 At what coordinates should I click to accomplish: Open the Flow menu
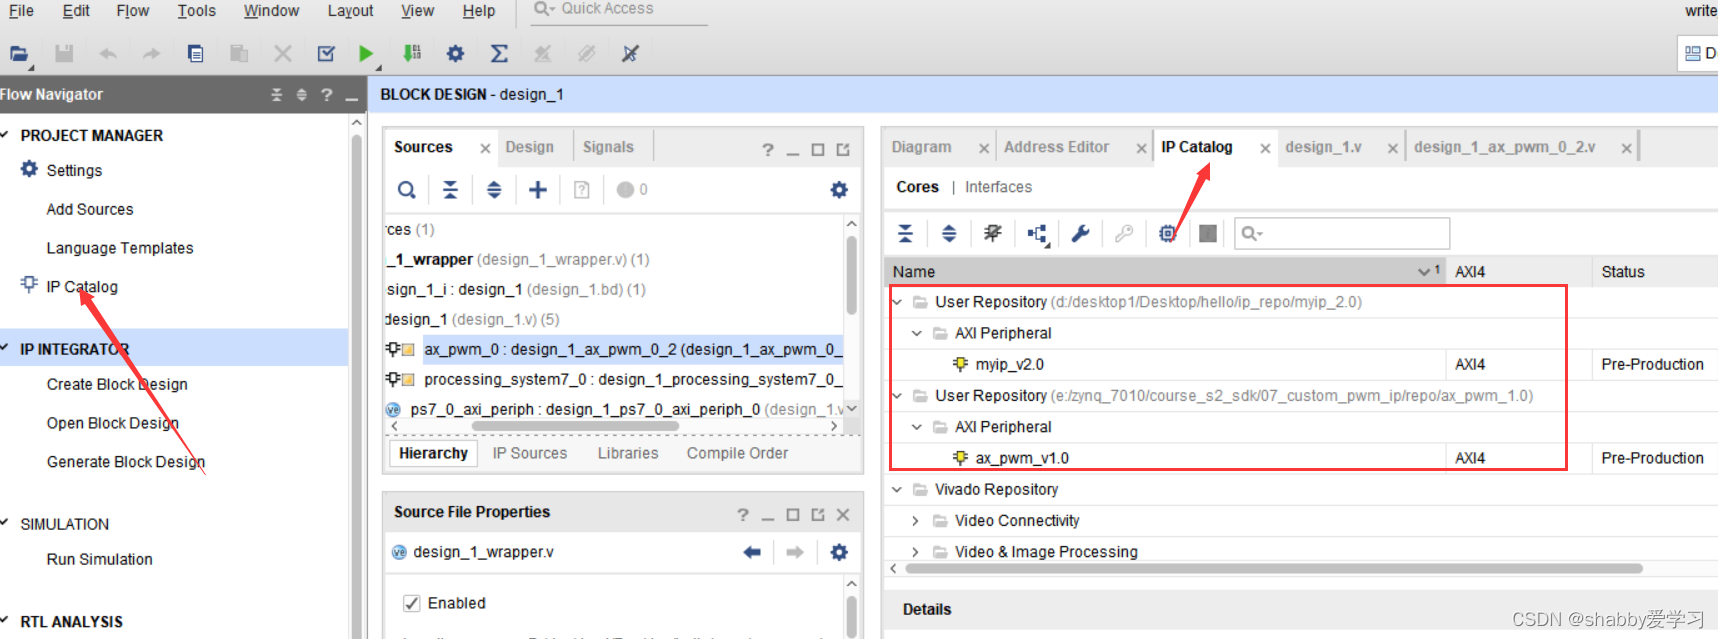[132, 11]
